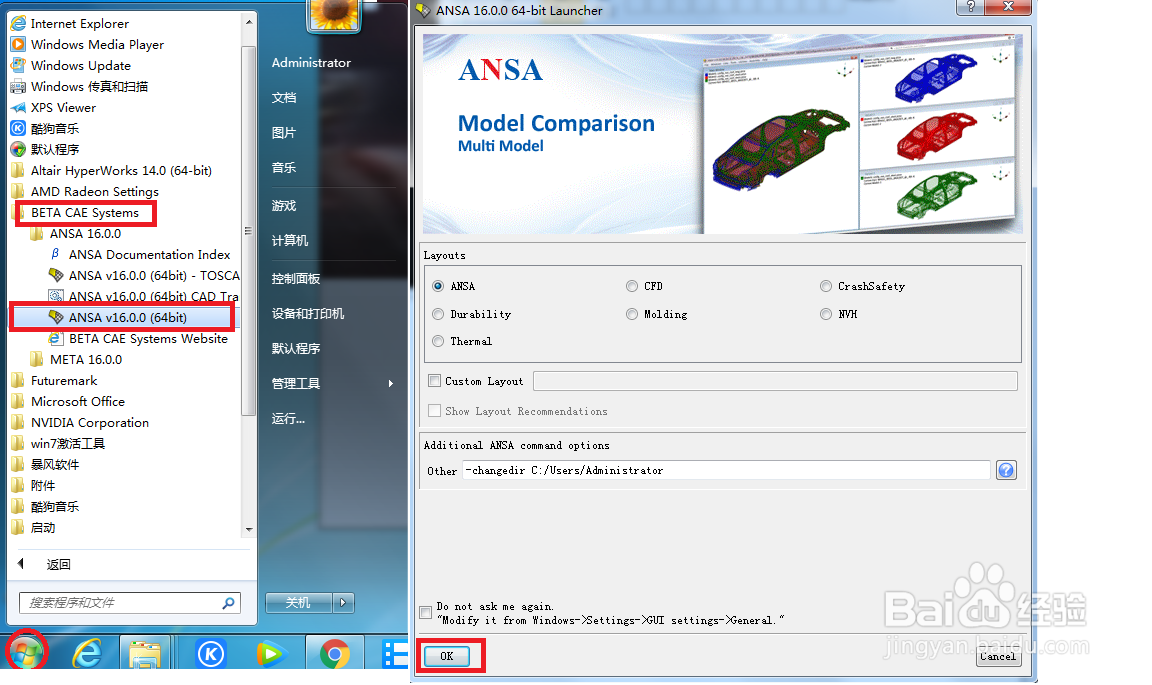
Task: Expand the win7激活工具 folder
Action: pos(58,444)
